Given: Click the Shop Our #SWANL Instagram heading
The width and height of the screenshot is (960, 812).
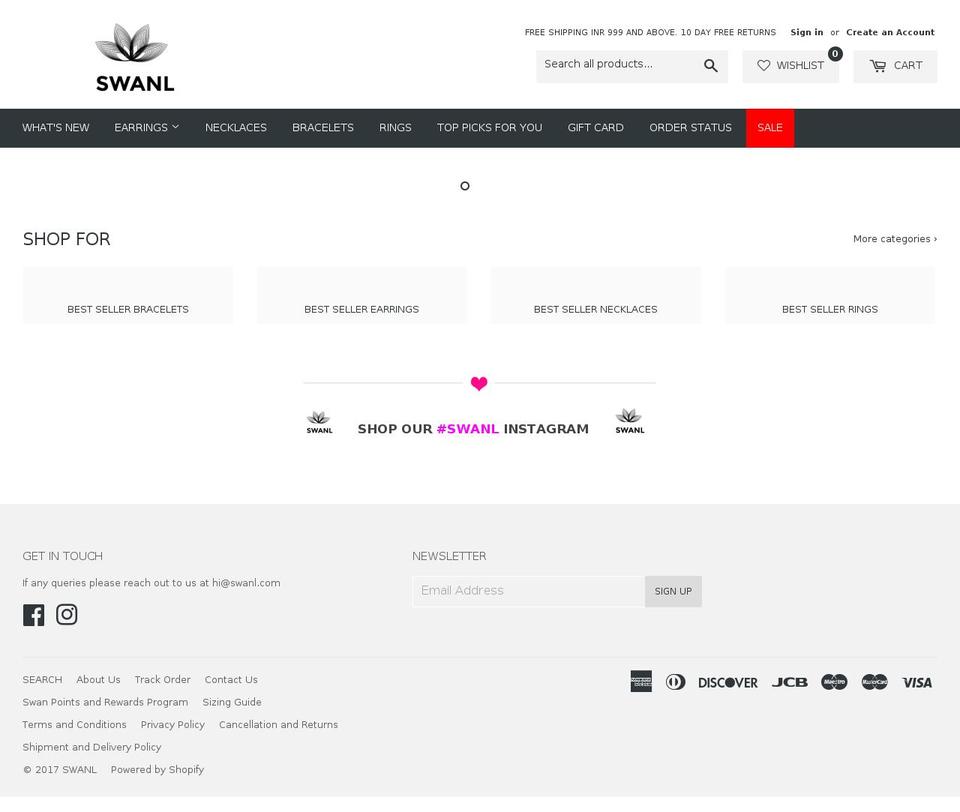Looking at the screenshot, I should click(x=473, y=429).
